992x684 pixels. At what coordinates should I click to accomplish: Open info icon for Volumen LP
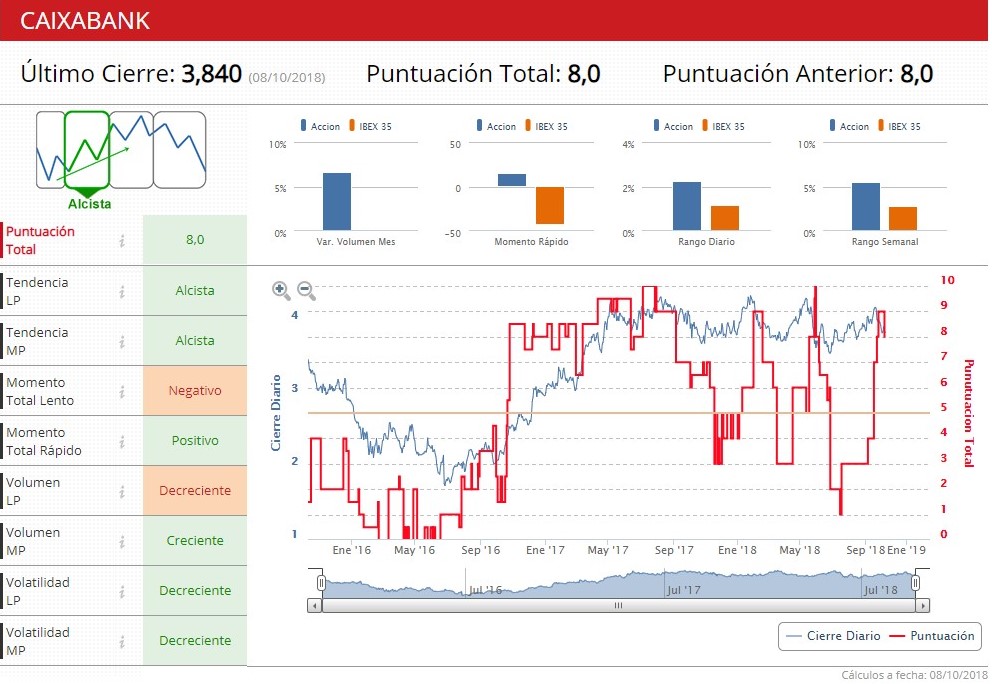coord(122,491)
